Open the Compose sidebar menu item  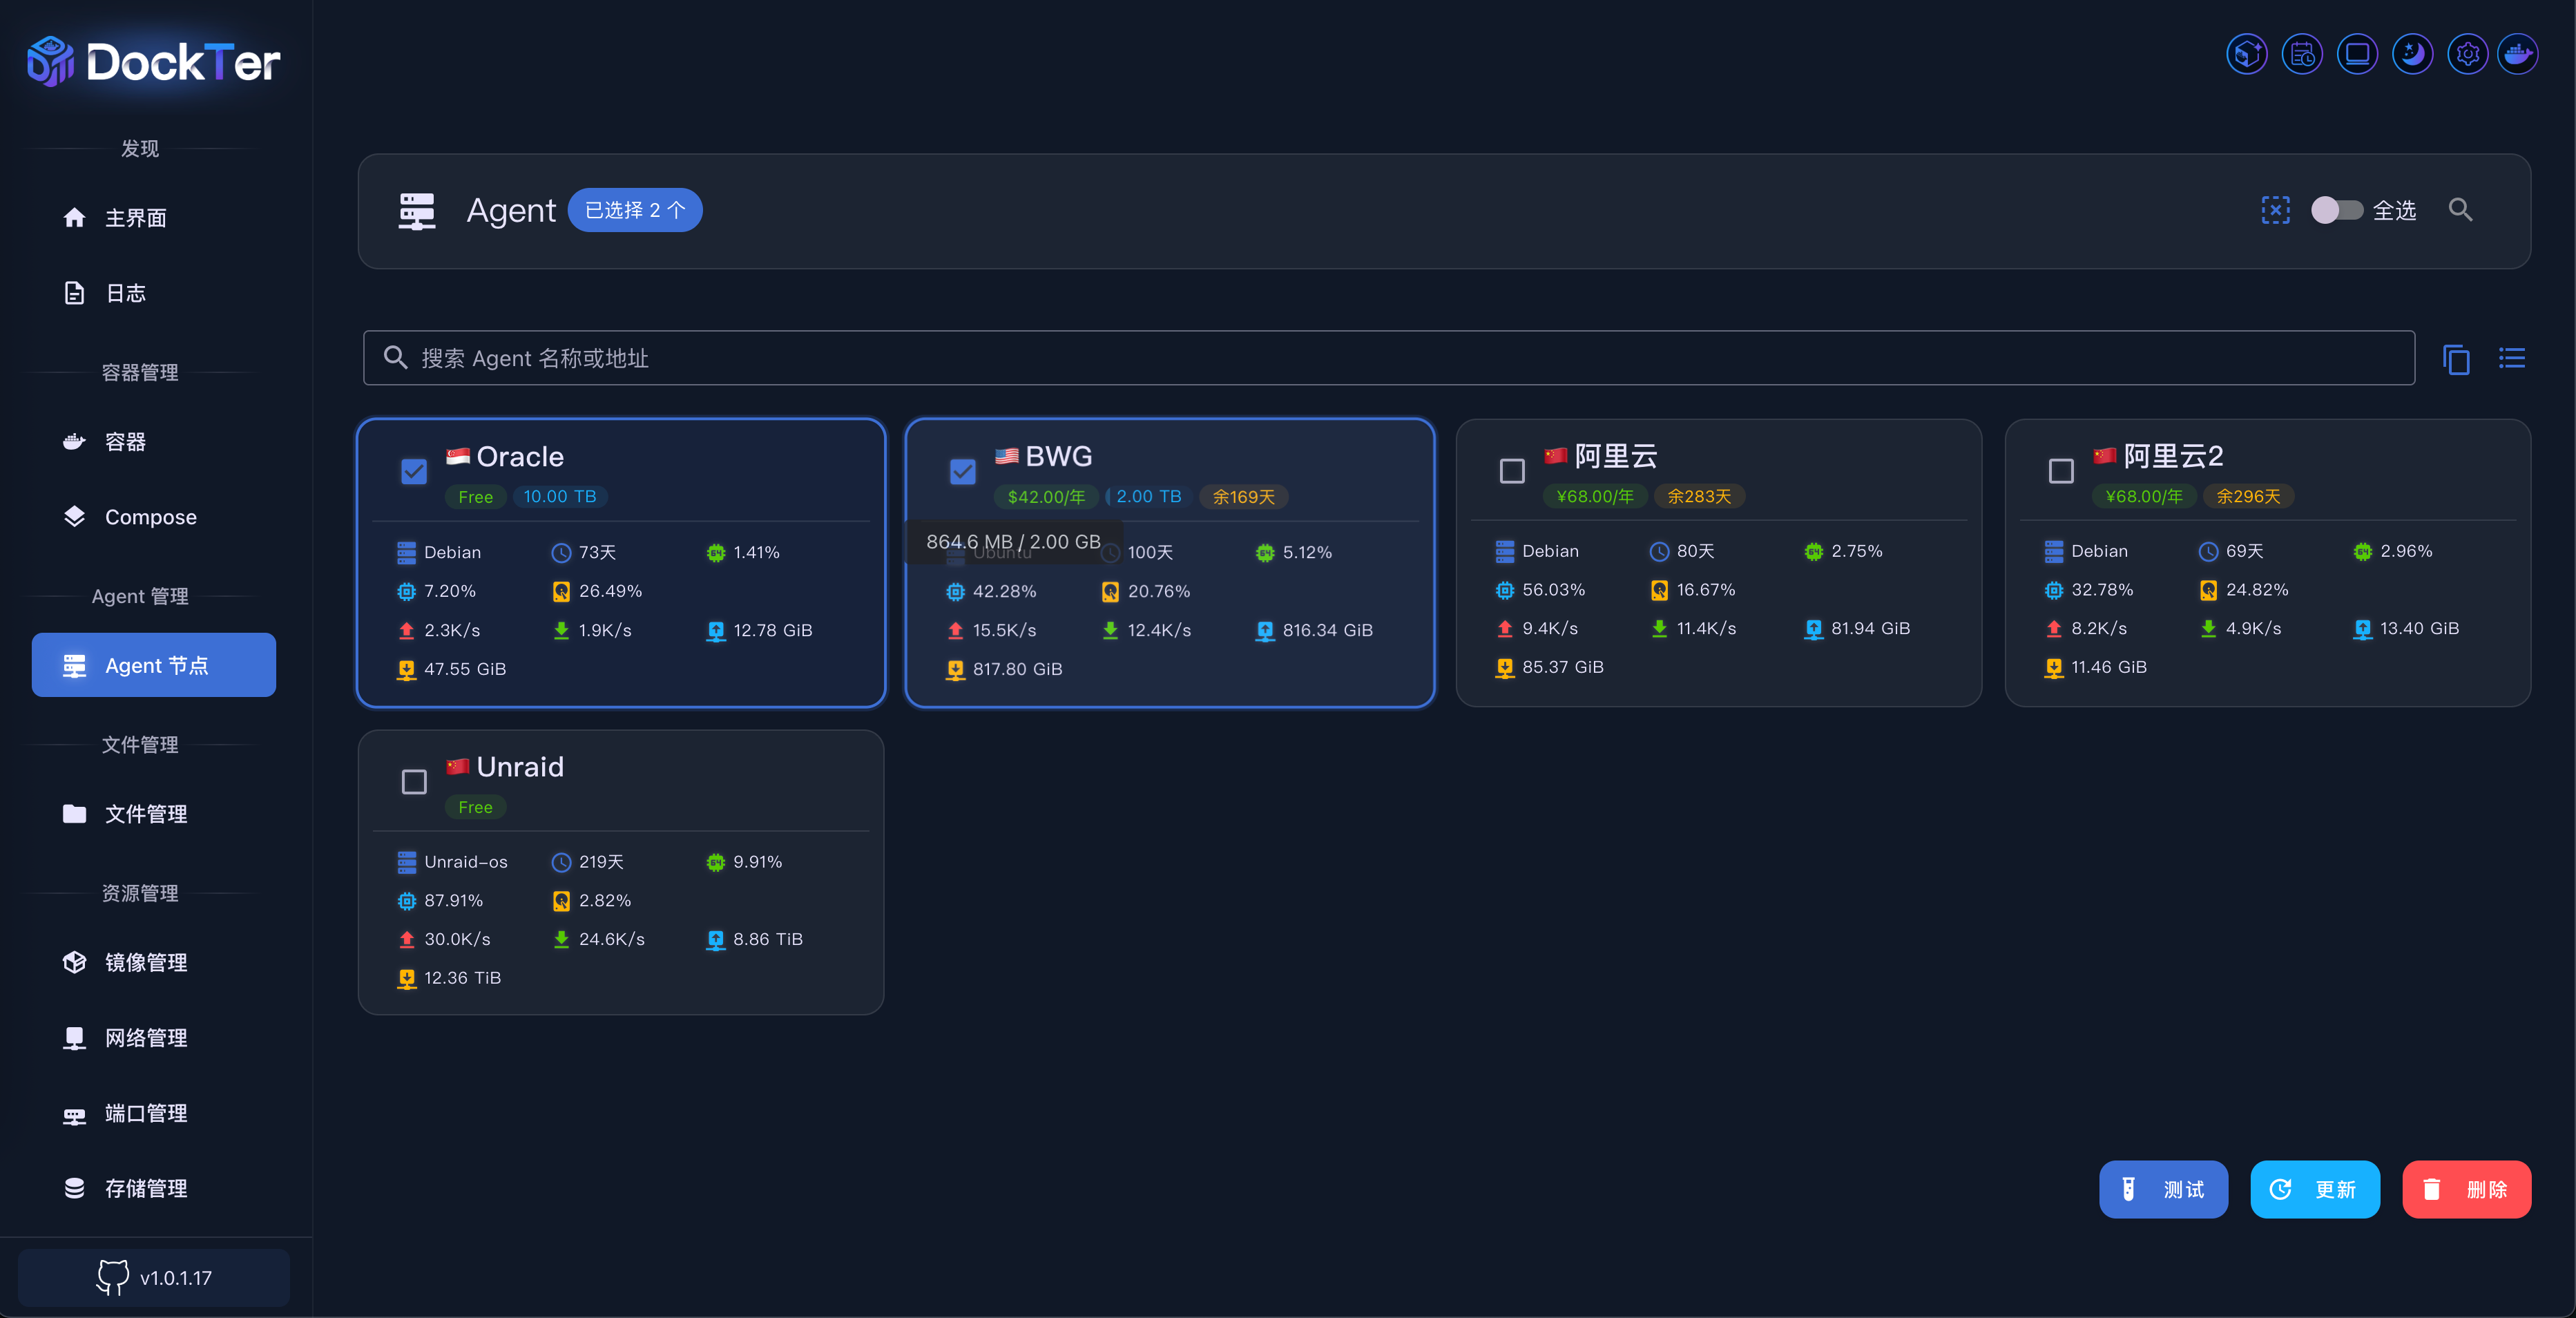(151, 517)
